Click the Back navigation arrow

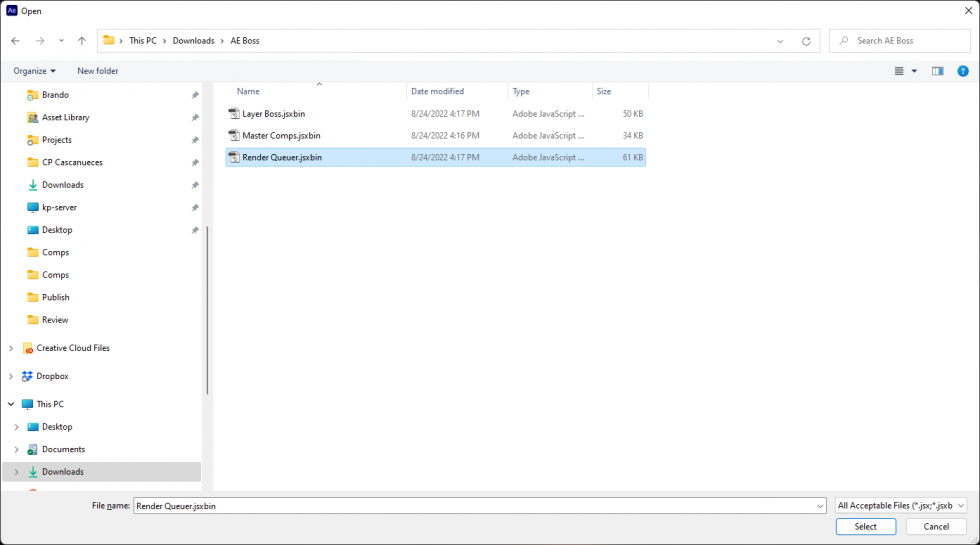pos(15,41)
